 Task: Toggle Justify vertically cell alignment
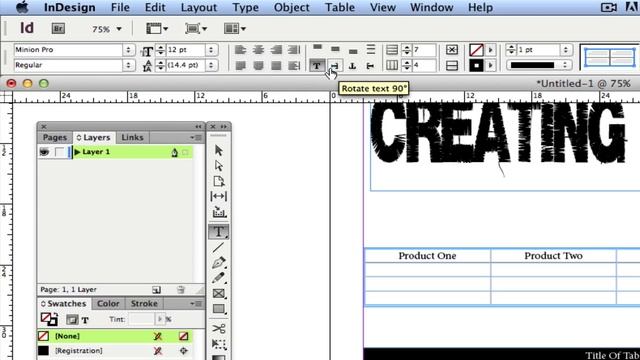pos(371,50)
